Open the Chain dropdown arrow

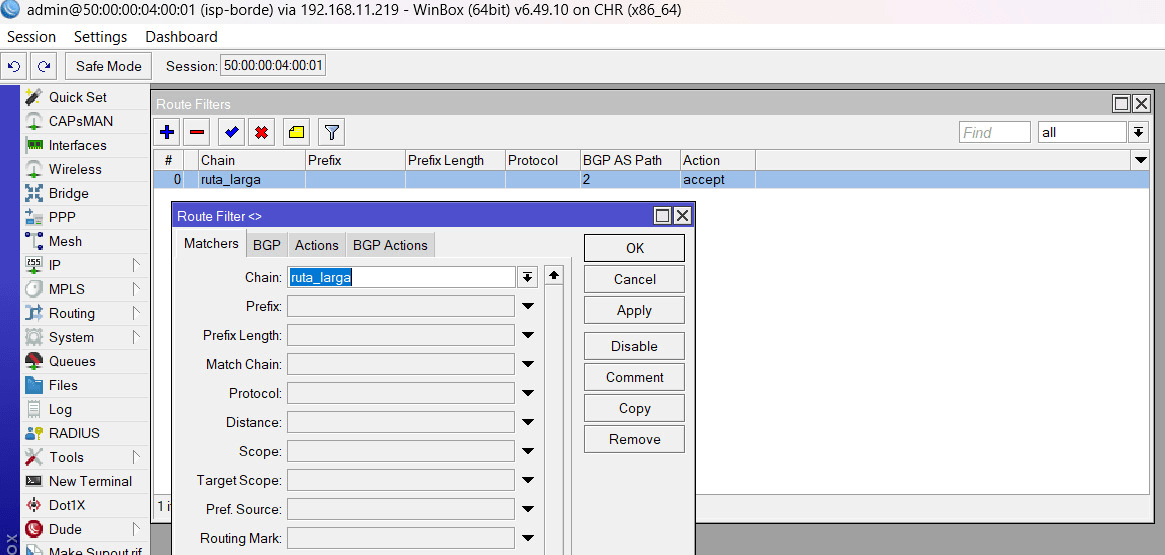click(528, 277)
